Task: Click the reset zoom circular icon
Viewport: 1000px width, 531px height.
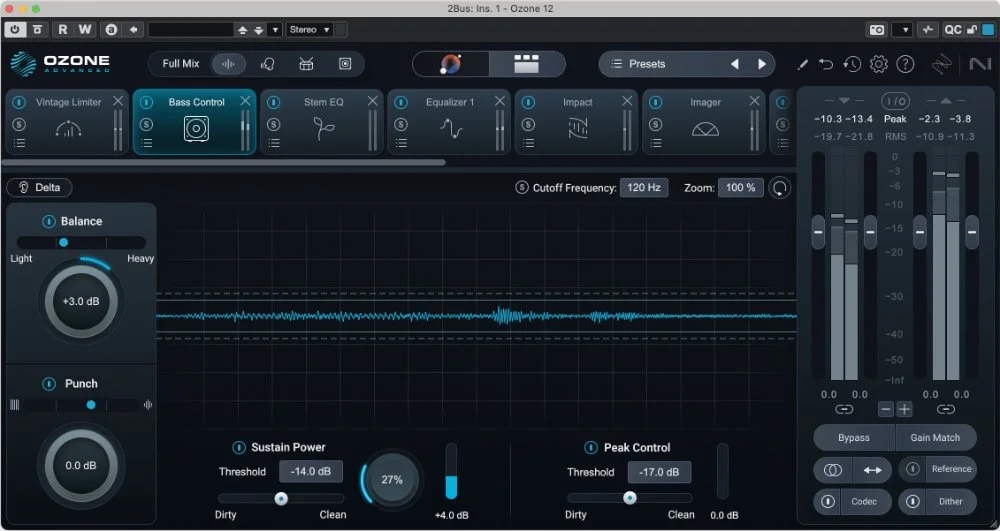Action: [779, 188]
